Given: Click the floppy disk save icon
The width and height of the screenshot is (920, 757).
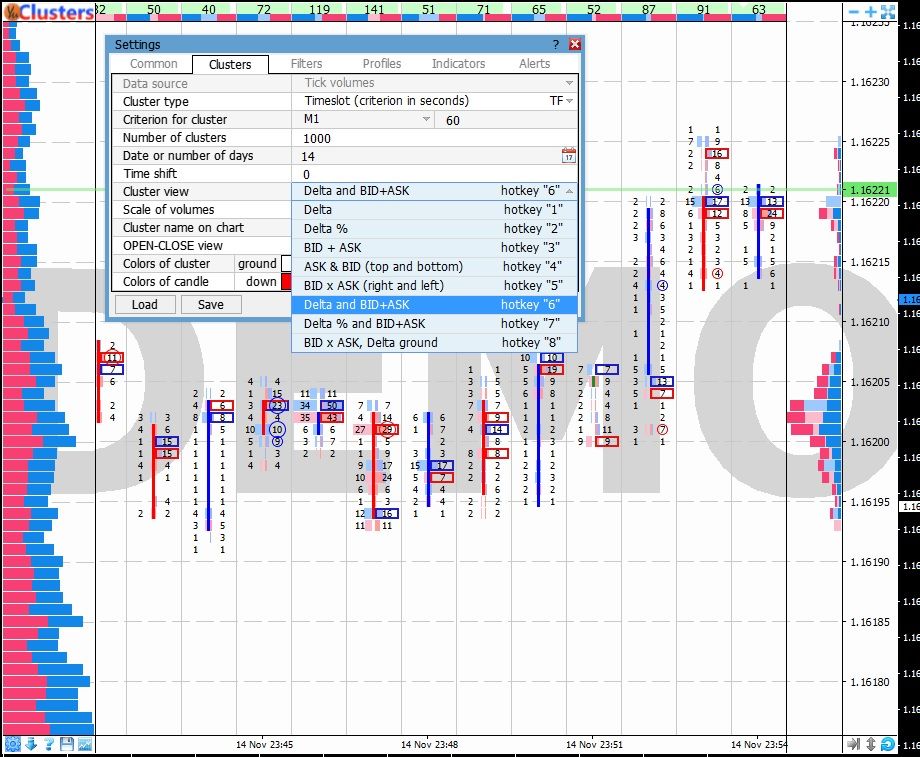Looking at the screenshot, I should point(67,744).
